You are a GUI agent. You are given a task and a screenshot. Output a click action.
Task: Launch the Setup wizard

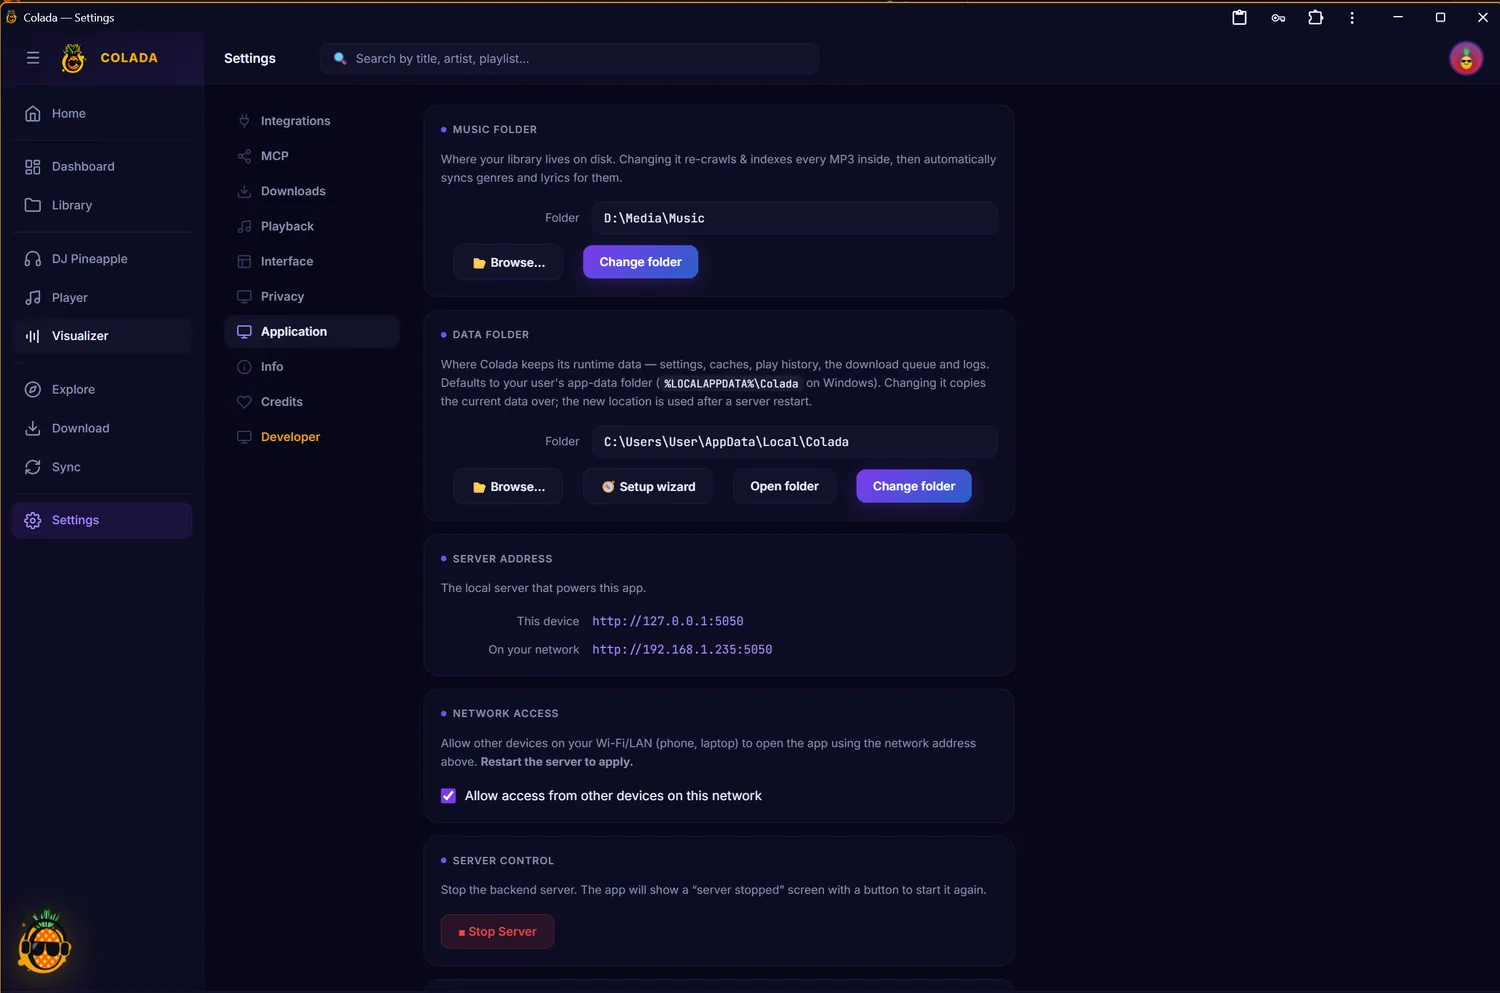(x=648, y=486)
